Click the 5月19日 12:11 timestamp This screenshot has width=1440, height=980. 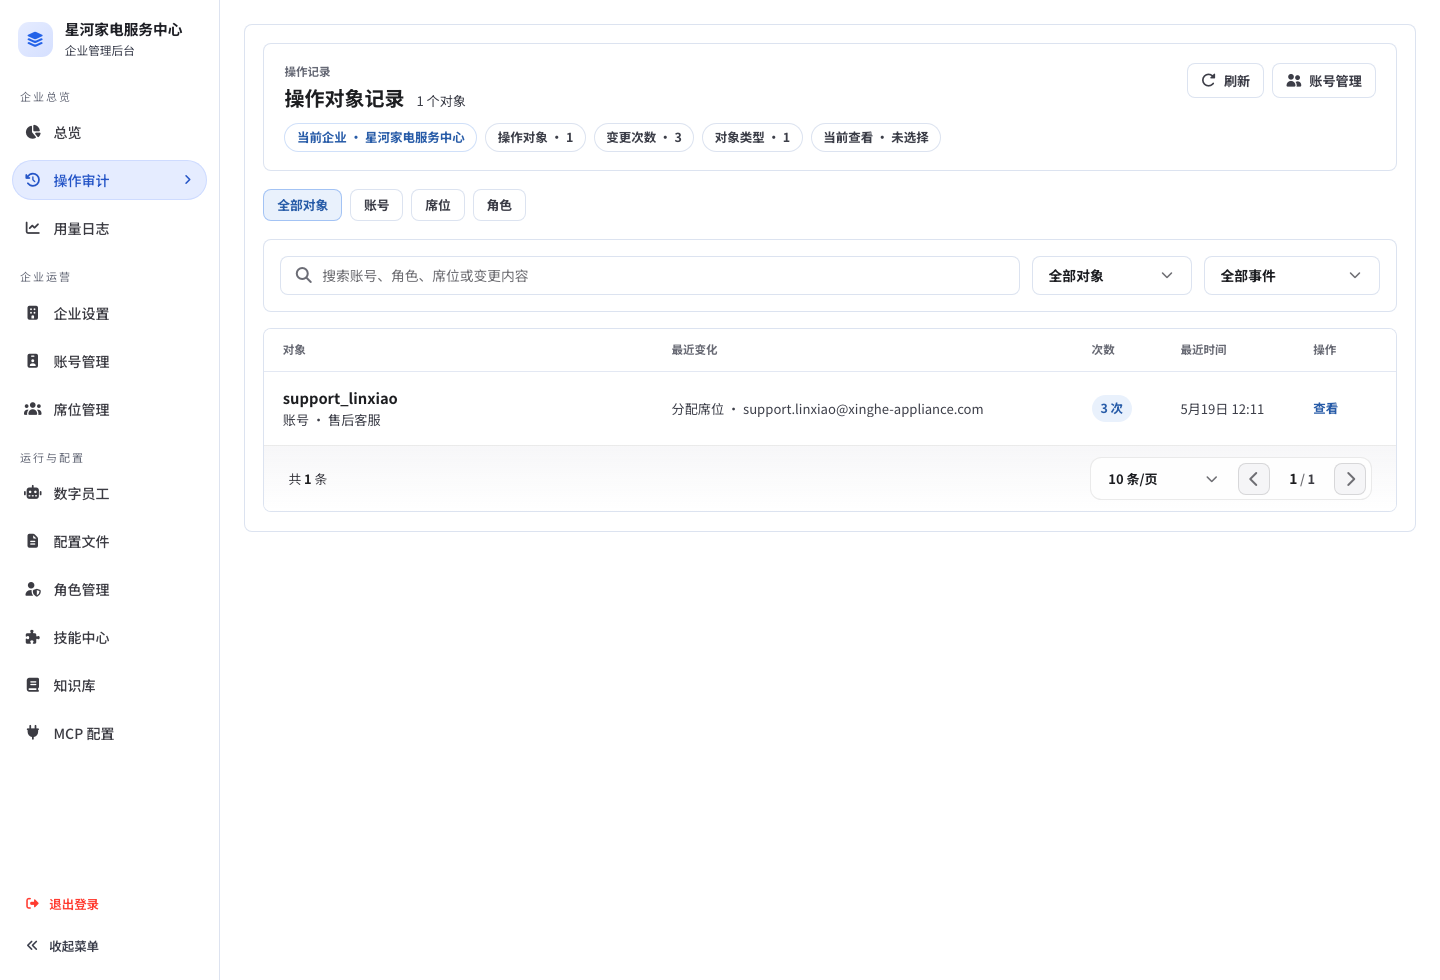click(x=1222, y=409)
